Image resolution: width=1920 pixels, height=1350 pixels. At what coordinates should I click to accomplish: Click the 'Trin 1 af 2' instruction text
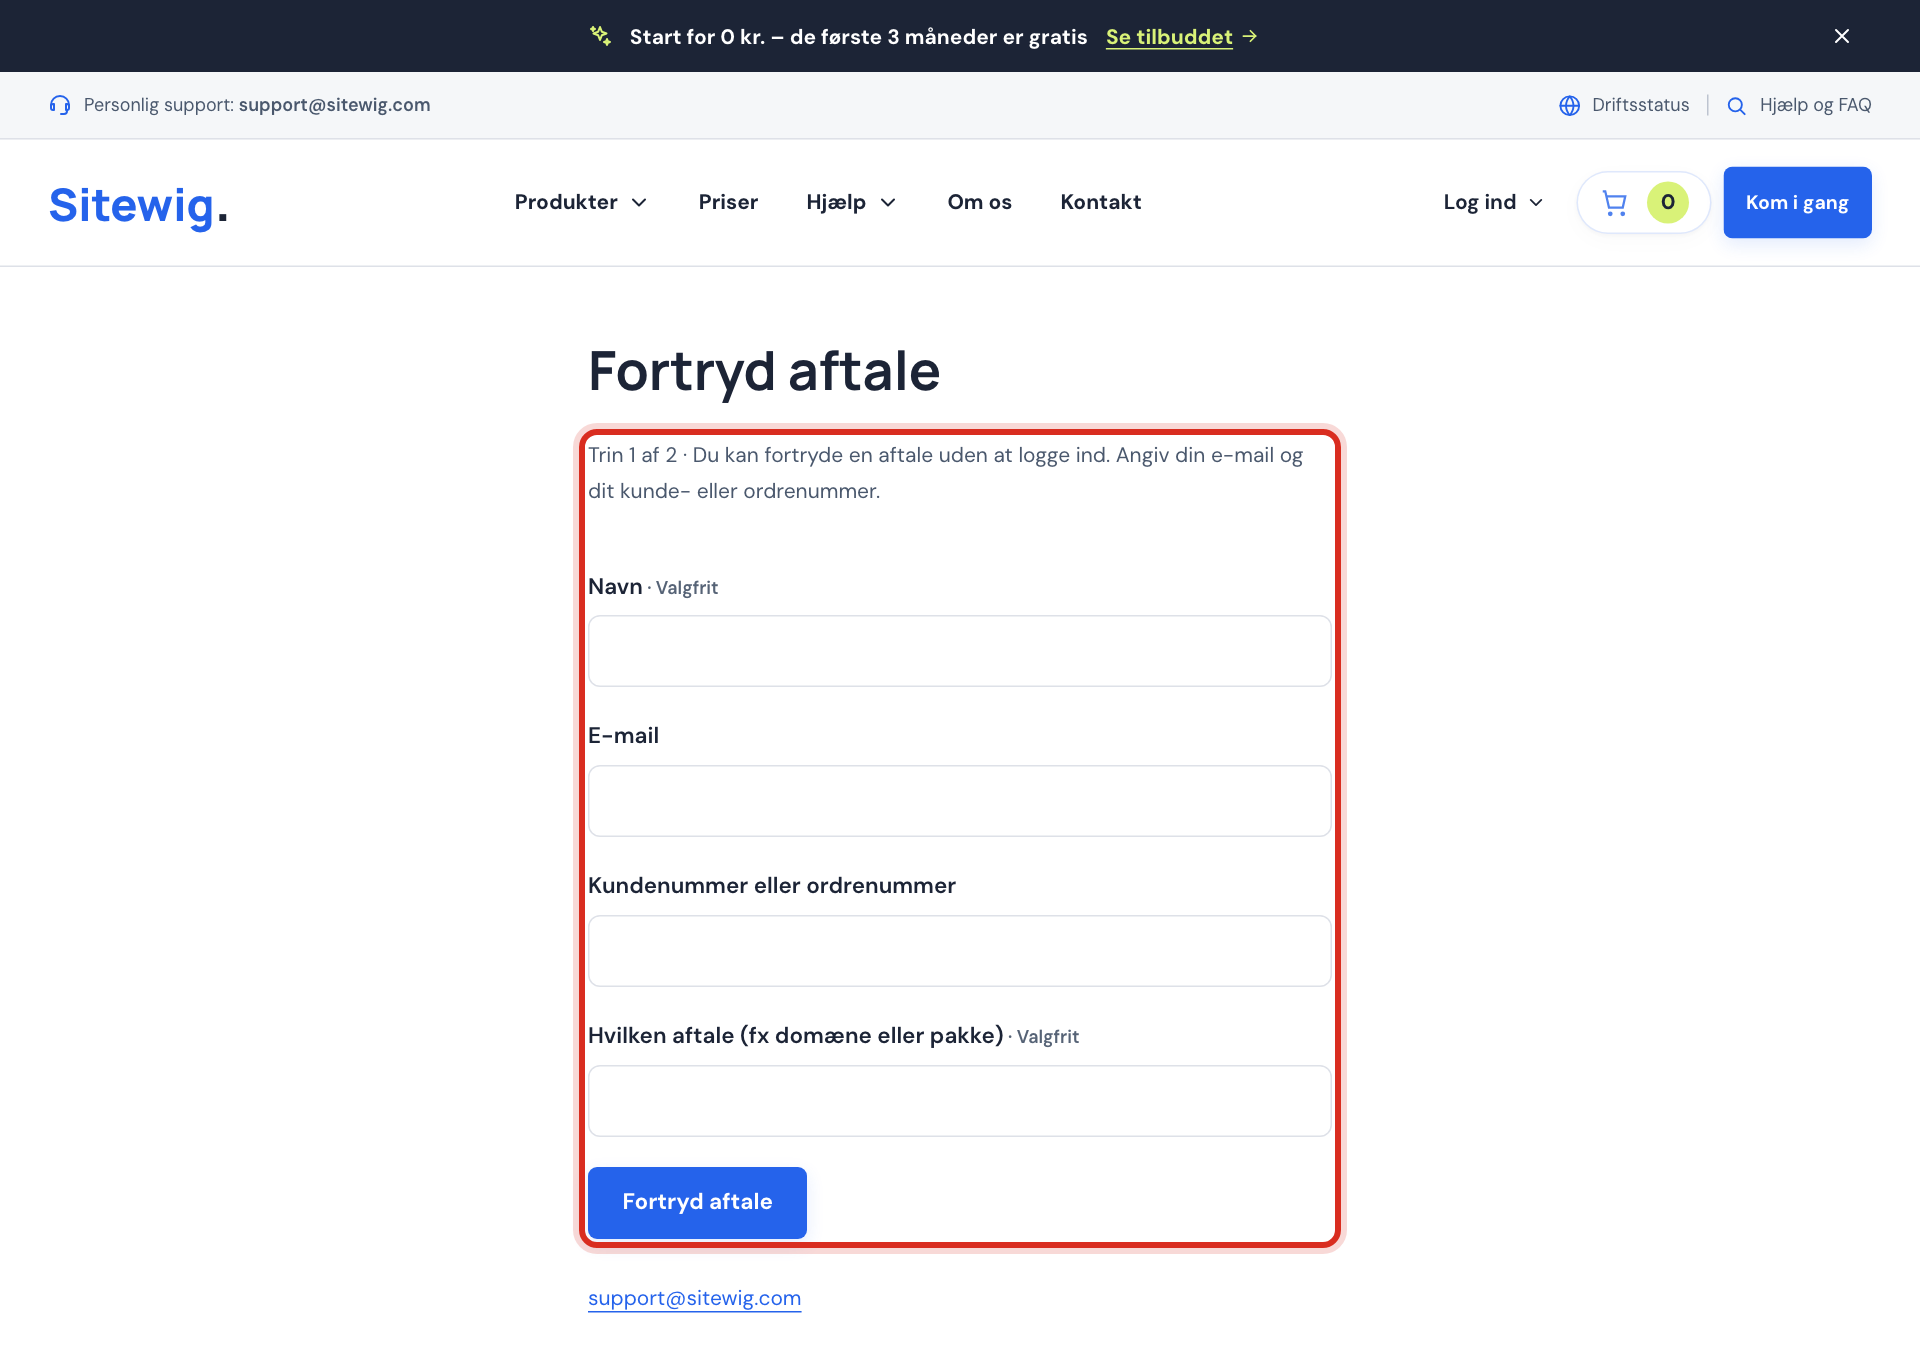coord(945,473)
